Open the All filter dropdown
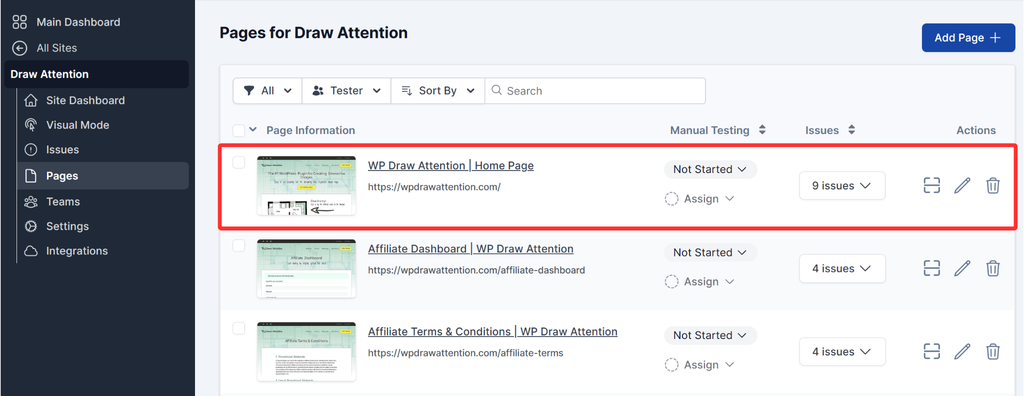The width and height of the screenshot is (1024, 396). [x=268, y=91]
